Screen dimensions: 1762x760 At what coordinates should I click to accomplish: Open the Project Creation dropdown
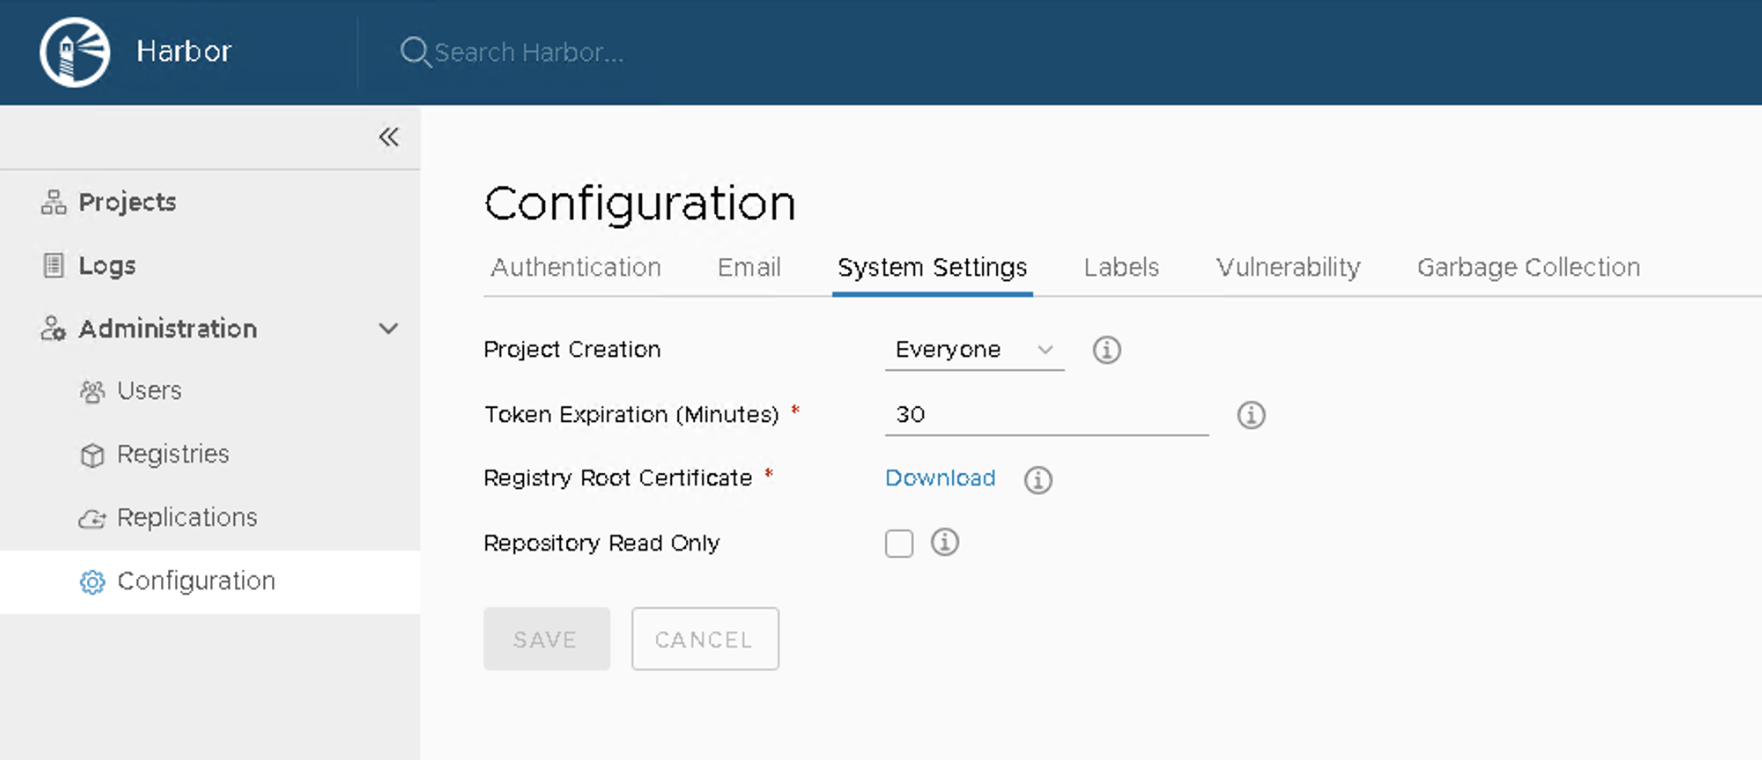973,350
